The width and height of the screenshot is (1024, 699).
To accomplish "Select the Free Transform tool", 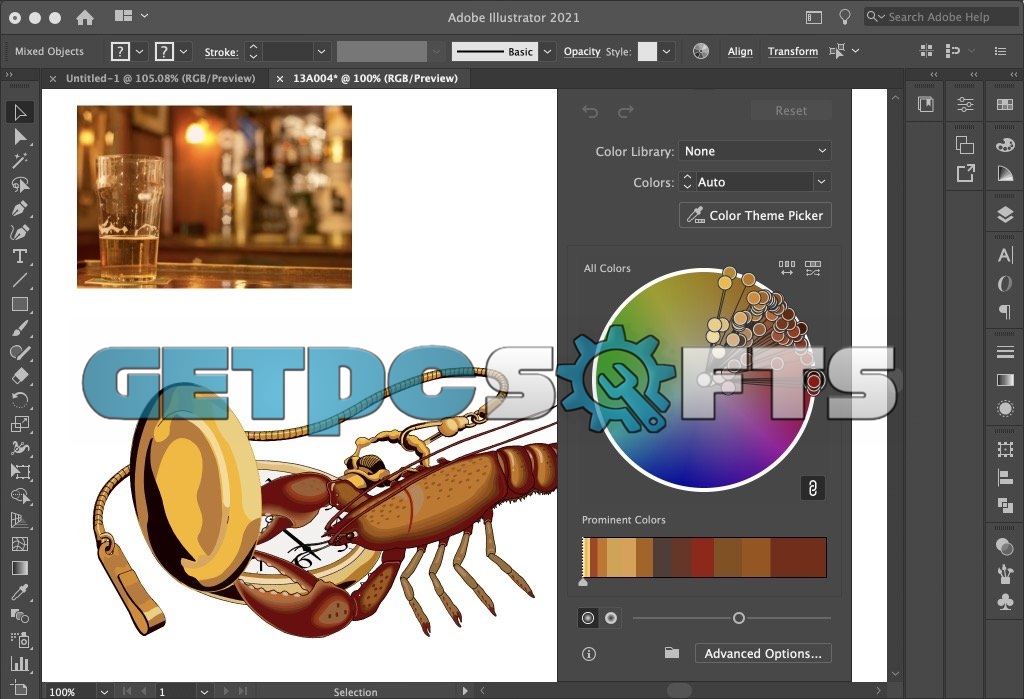I will click(x=20, y=472).
